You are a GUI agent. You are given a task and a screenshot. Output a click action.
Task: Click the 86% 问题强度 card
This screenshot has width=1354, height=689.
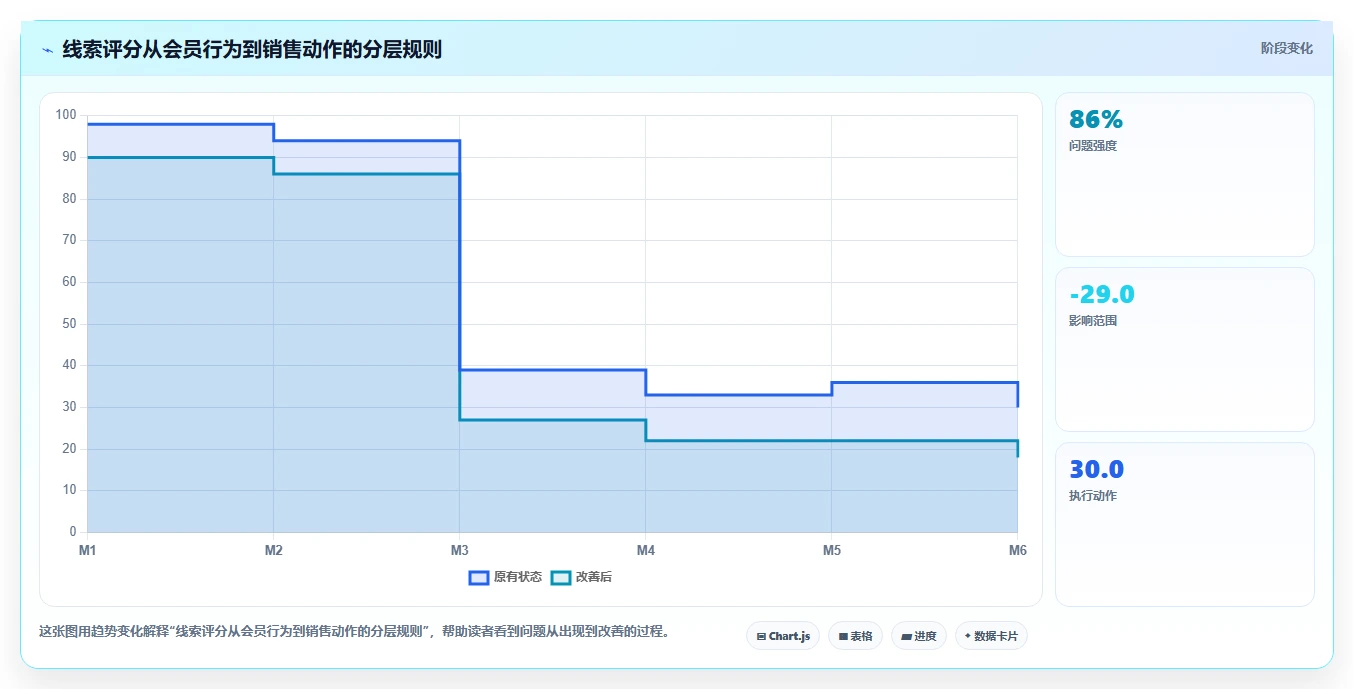1185,175
